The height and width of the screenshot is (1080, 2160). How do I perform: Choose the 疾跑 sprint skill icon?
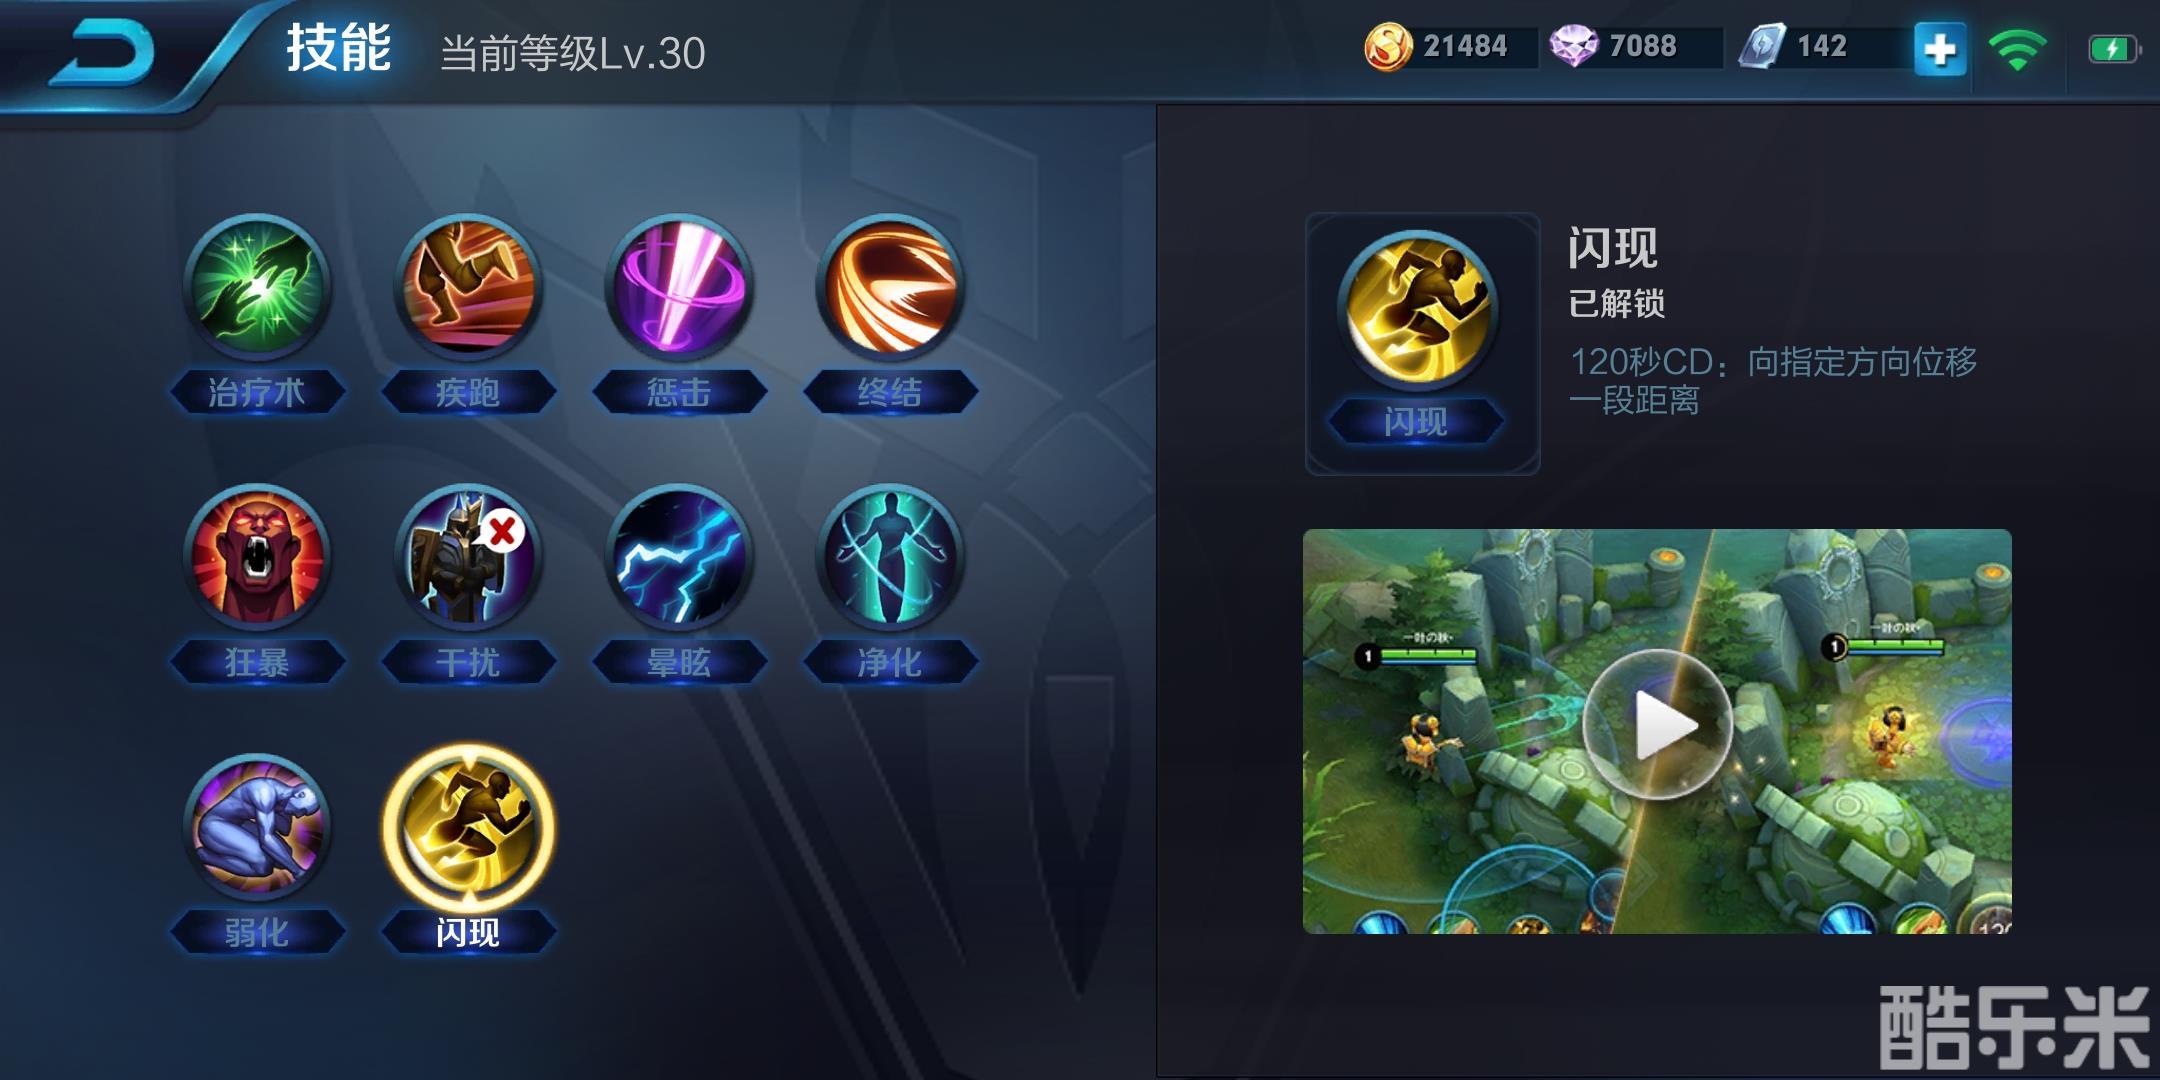pyautogui.click(x=468, y=287)
